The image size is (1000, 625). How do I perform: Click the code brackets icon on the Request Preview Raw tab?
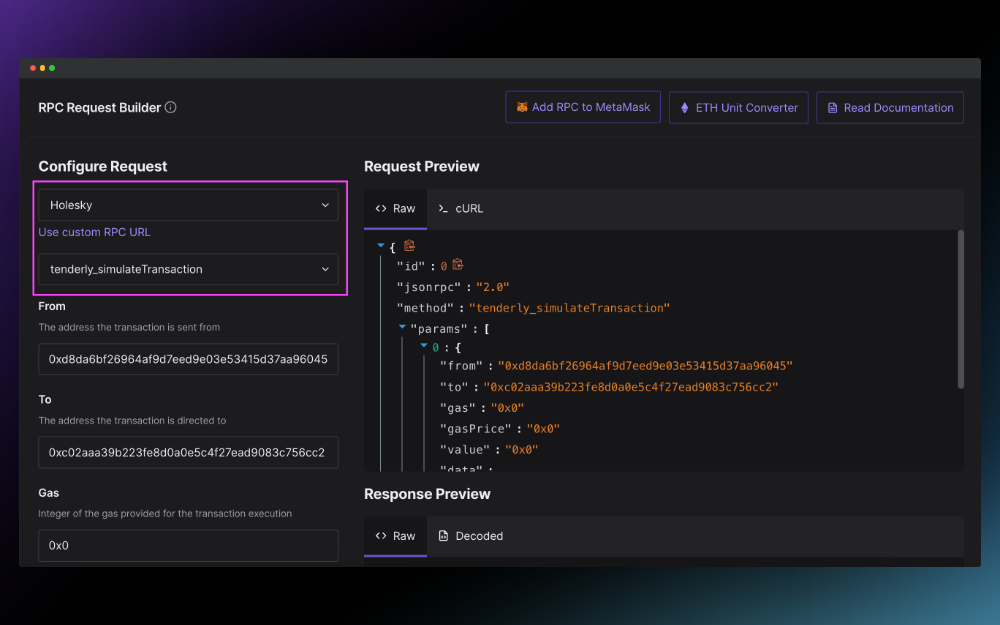(381, 209)
